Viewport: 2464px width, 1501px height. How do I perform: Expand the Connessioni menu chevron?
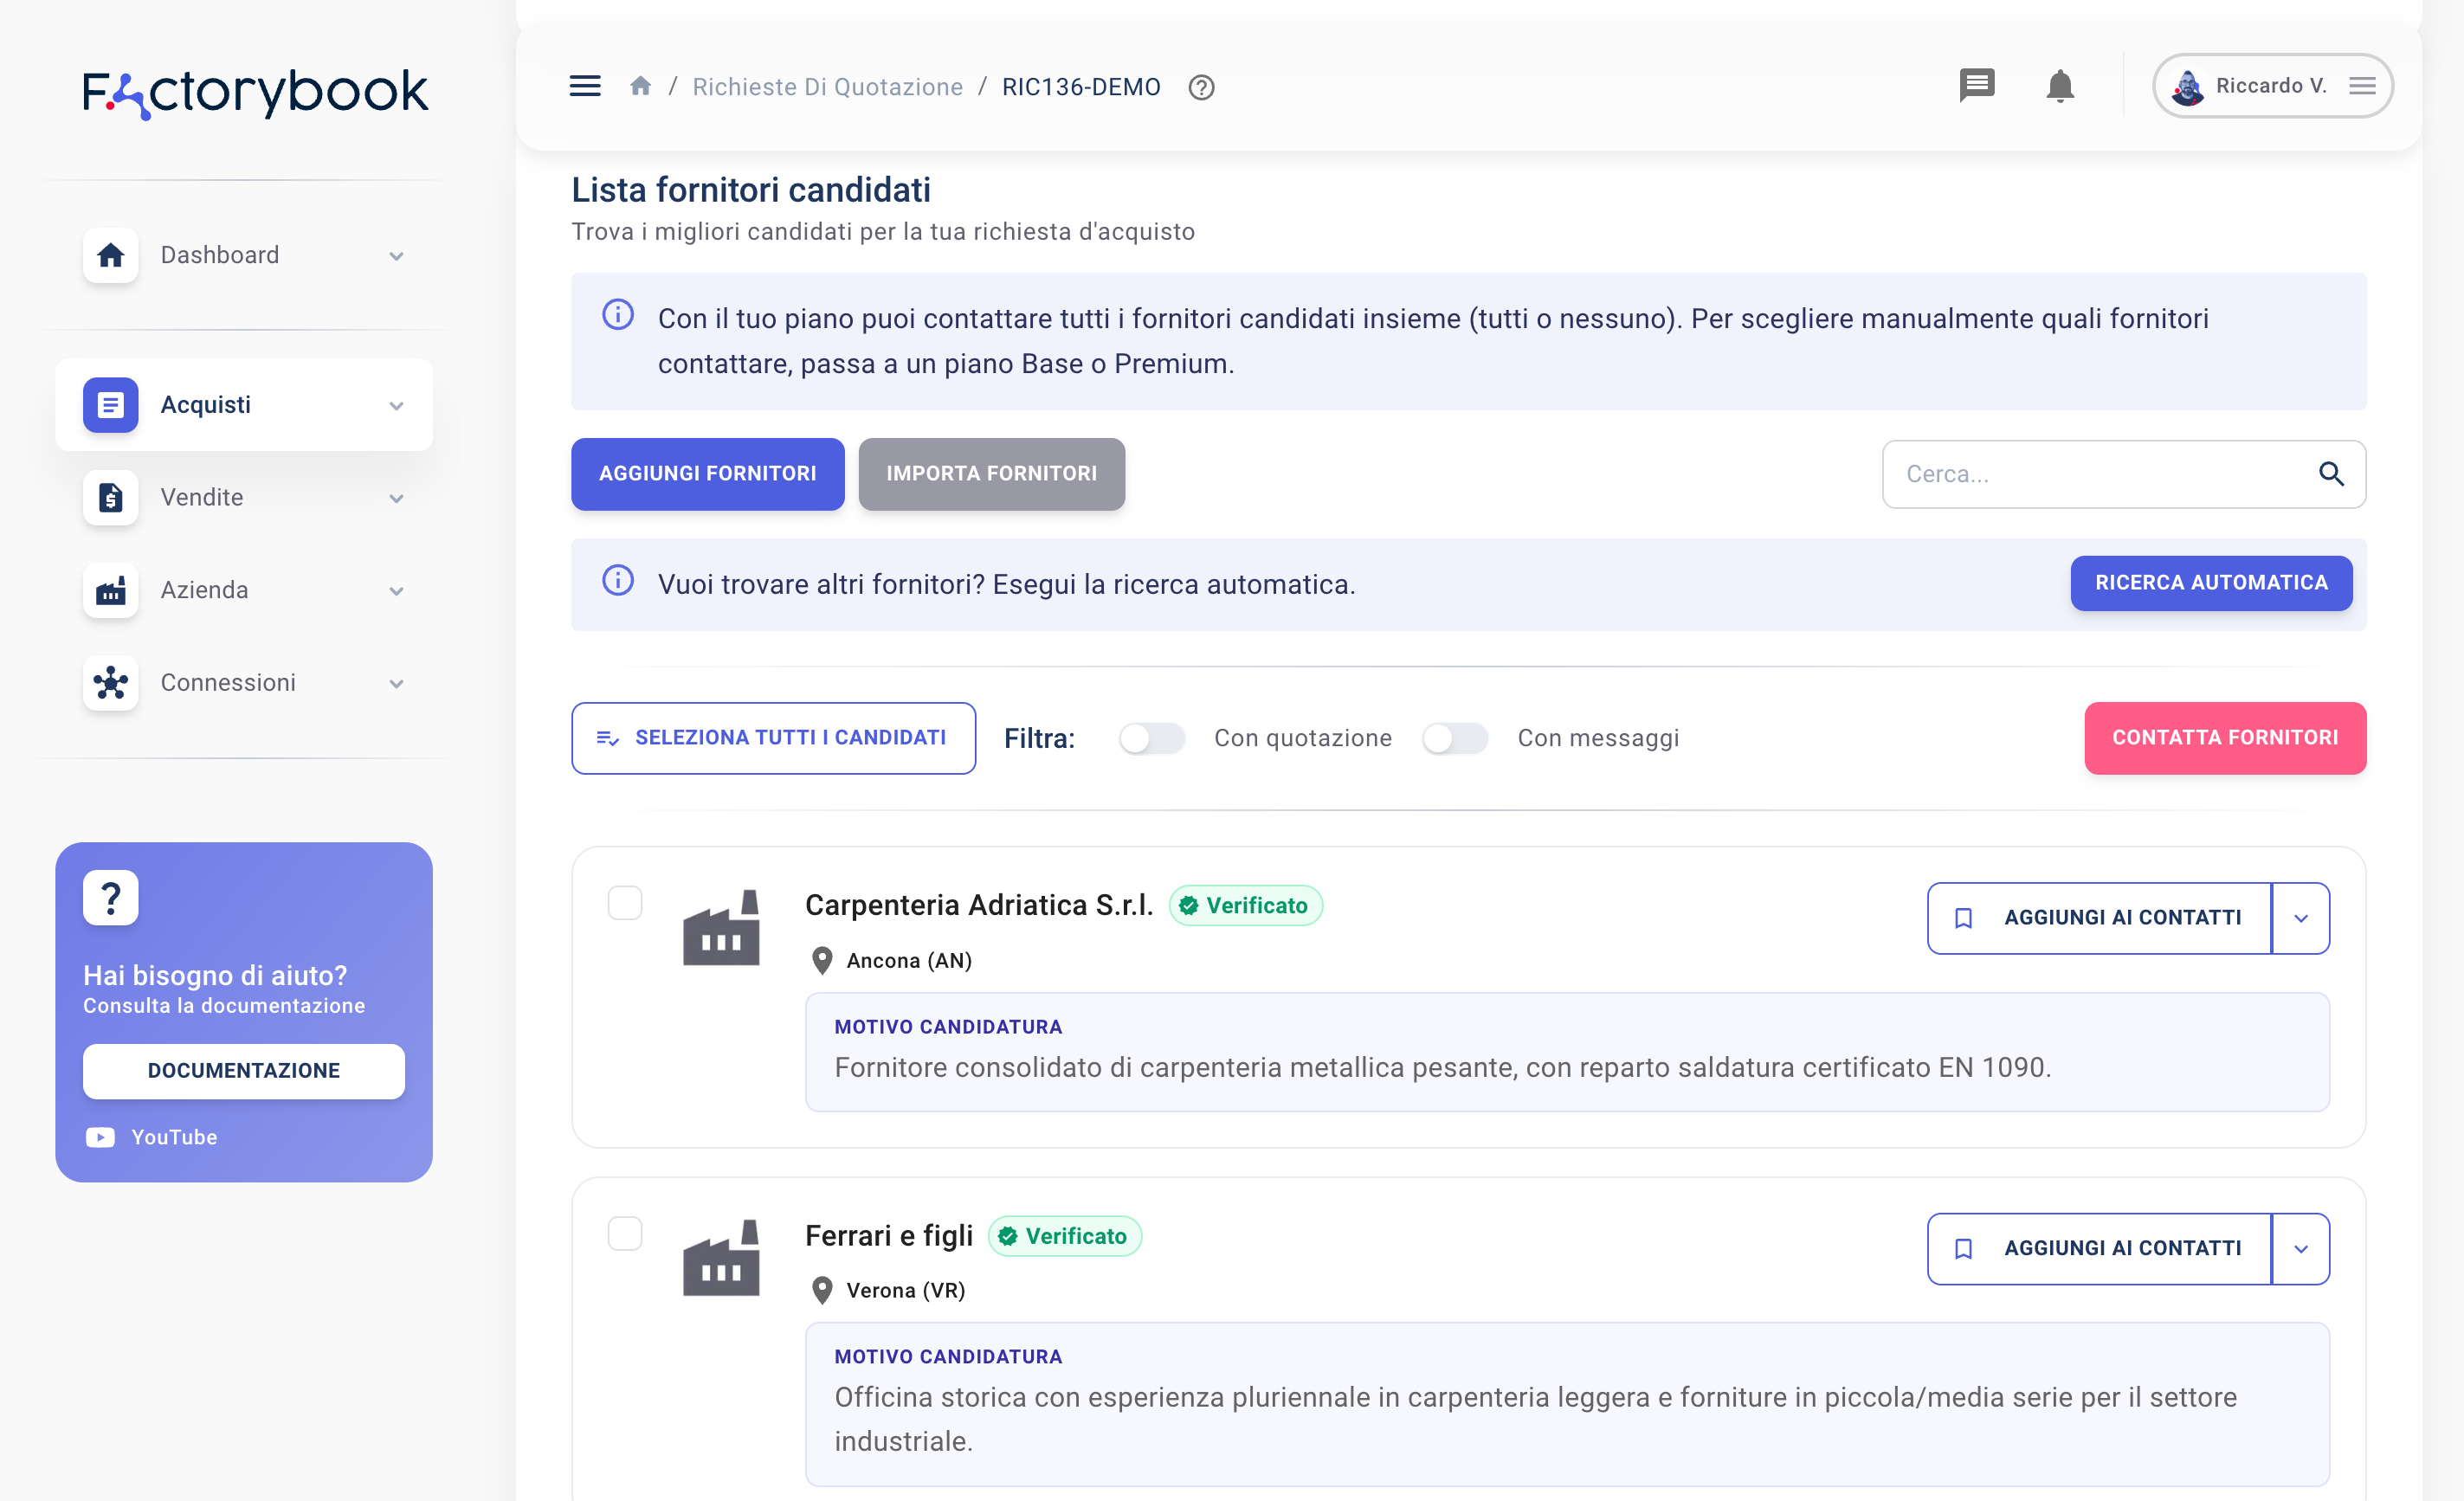tap(397, 684)
